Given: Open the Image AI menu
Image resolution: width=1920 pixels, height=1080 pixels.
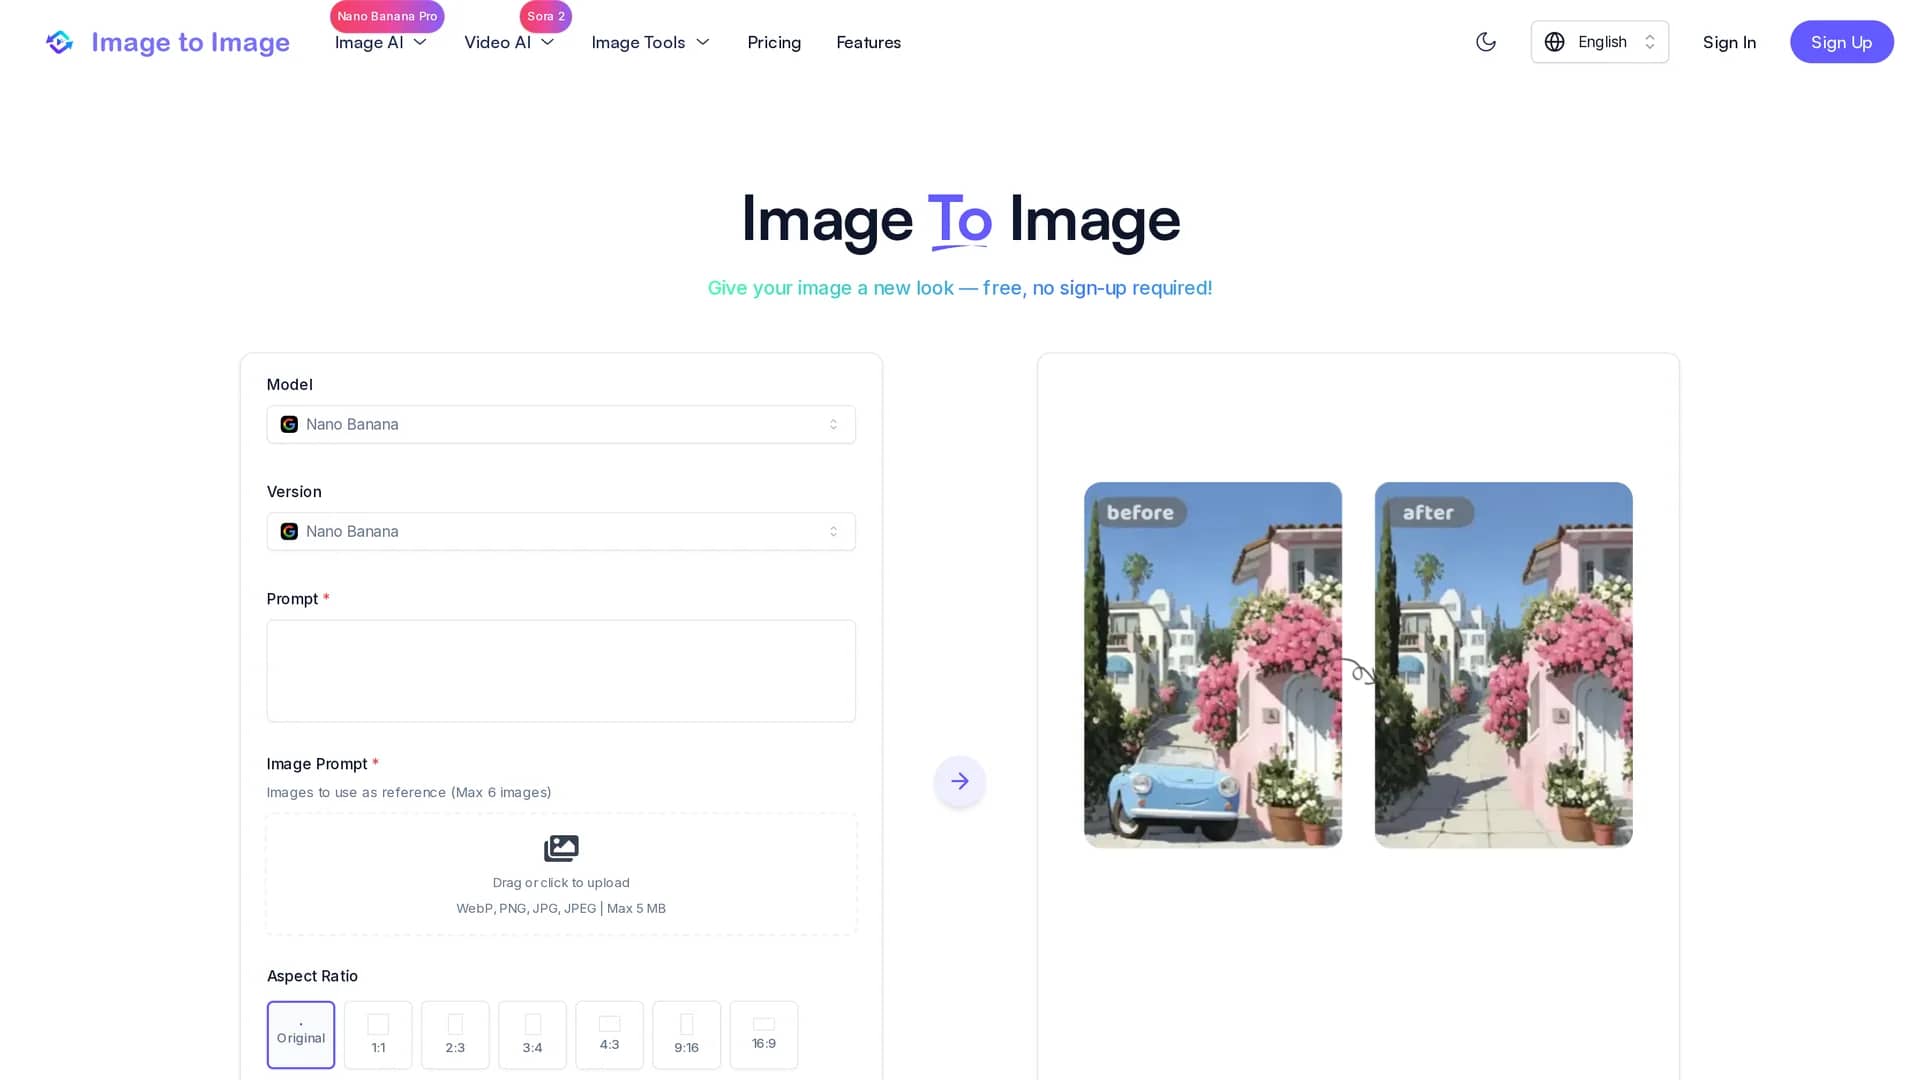Looking at the screenshot, I should tap(381, 42).
